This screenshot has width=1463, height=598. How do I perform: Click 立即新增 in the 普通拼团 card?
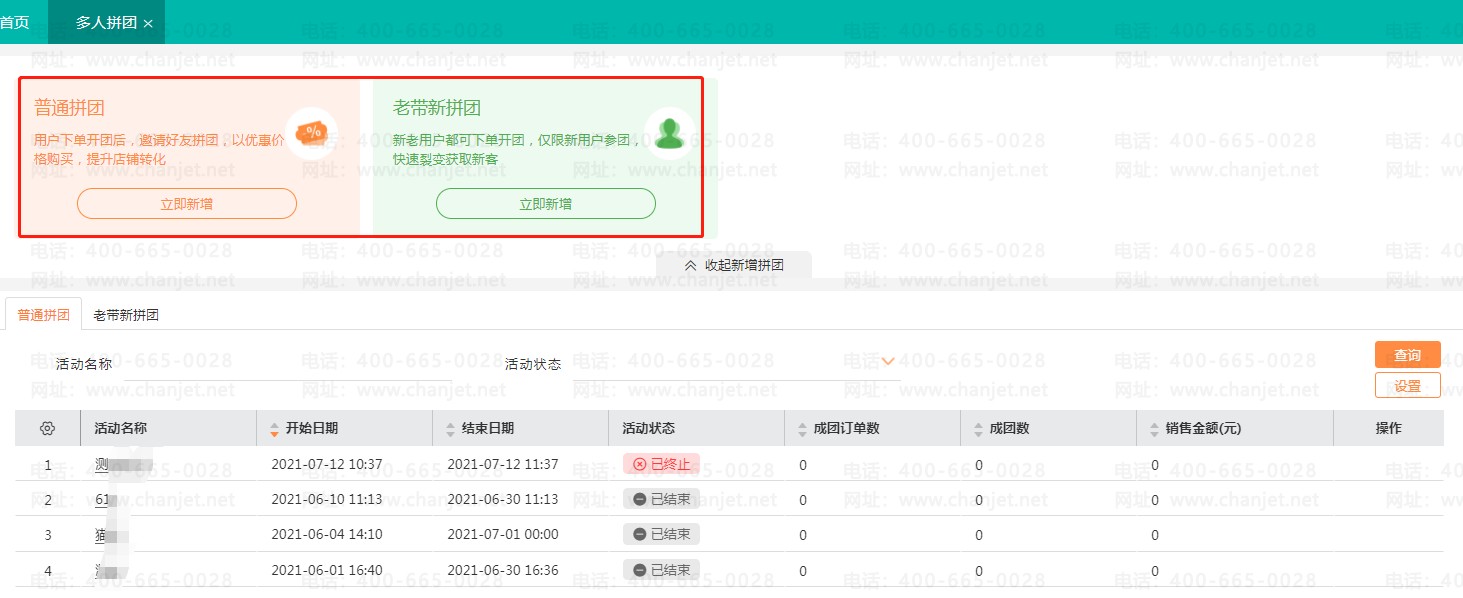click(187, 204)
